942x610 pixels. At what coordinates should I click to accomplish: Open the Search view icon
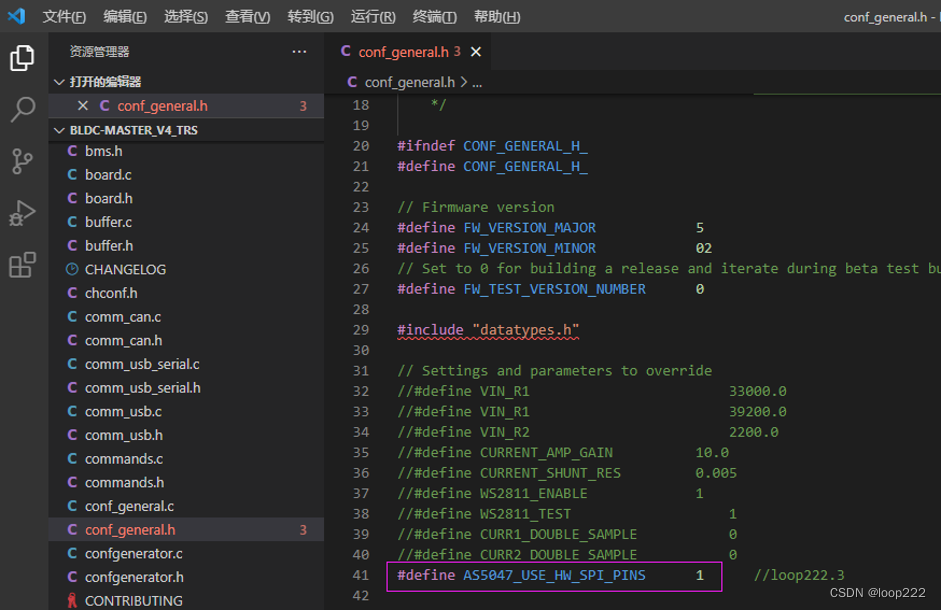22,110
